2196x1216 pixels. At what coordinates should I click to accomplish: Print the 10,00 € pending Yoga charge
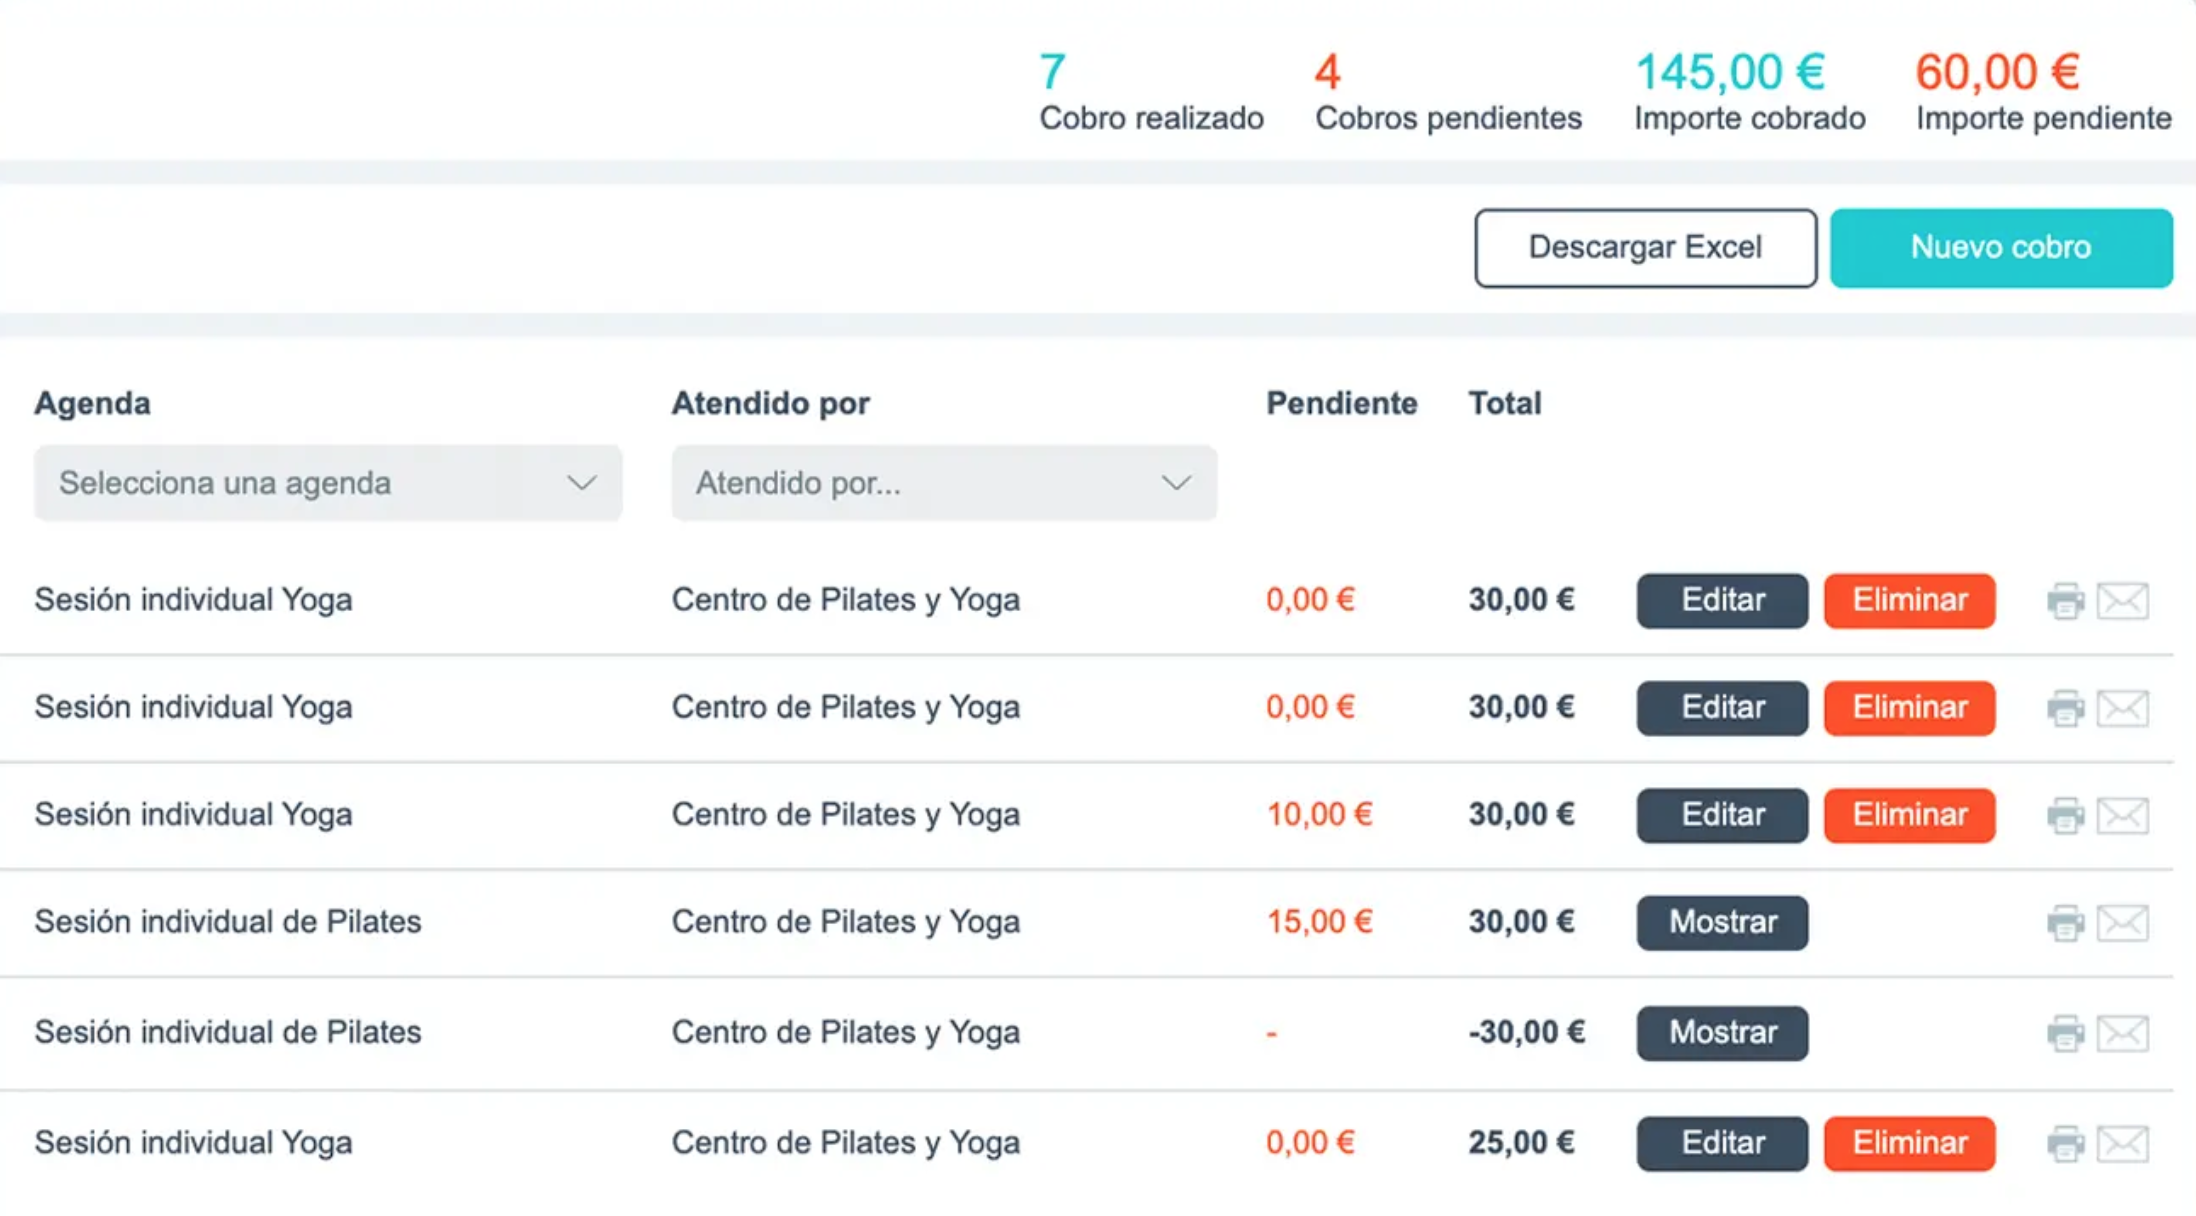(2065, 816)
